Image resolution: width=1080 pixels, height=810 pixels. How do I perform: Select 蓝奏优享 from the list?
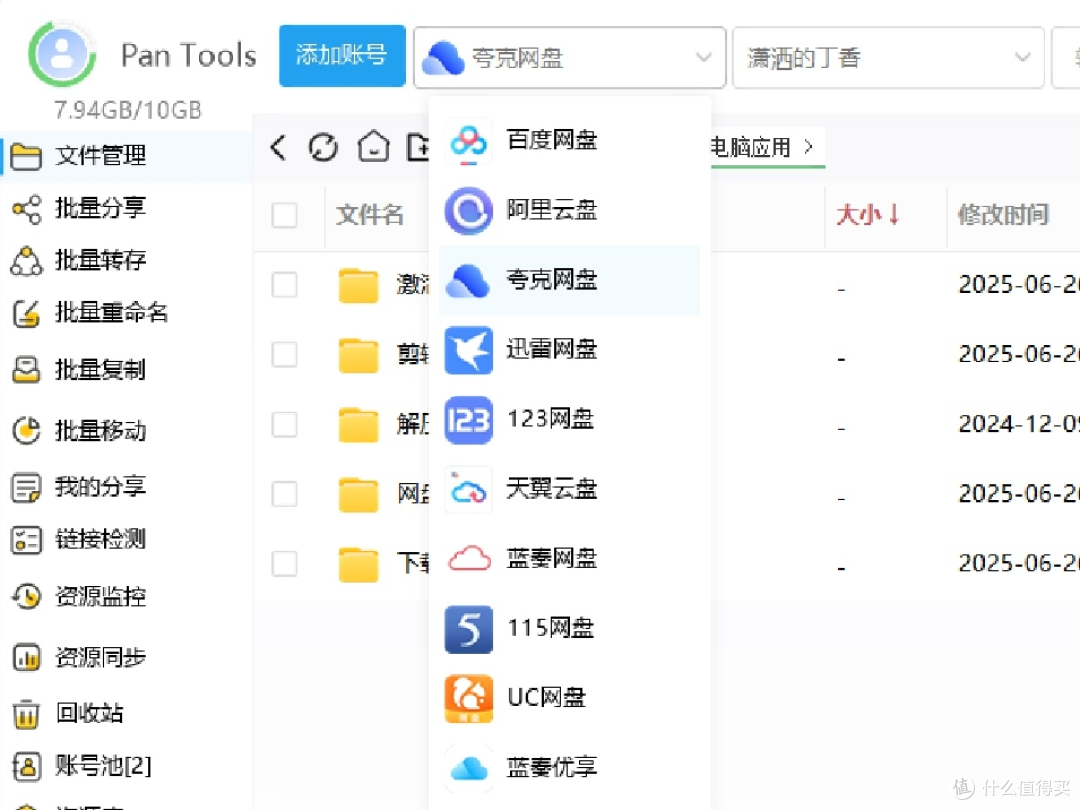pyautogui.click(x=570, y=768)
